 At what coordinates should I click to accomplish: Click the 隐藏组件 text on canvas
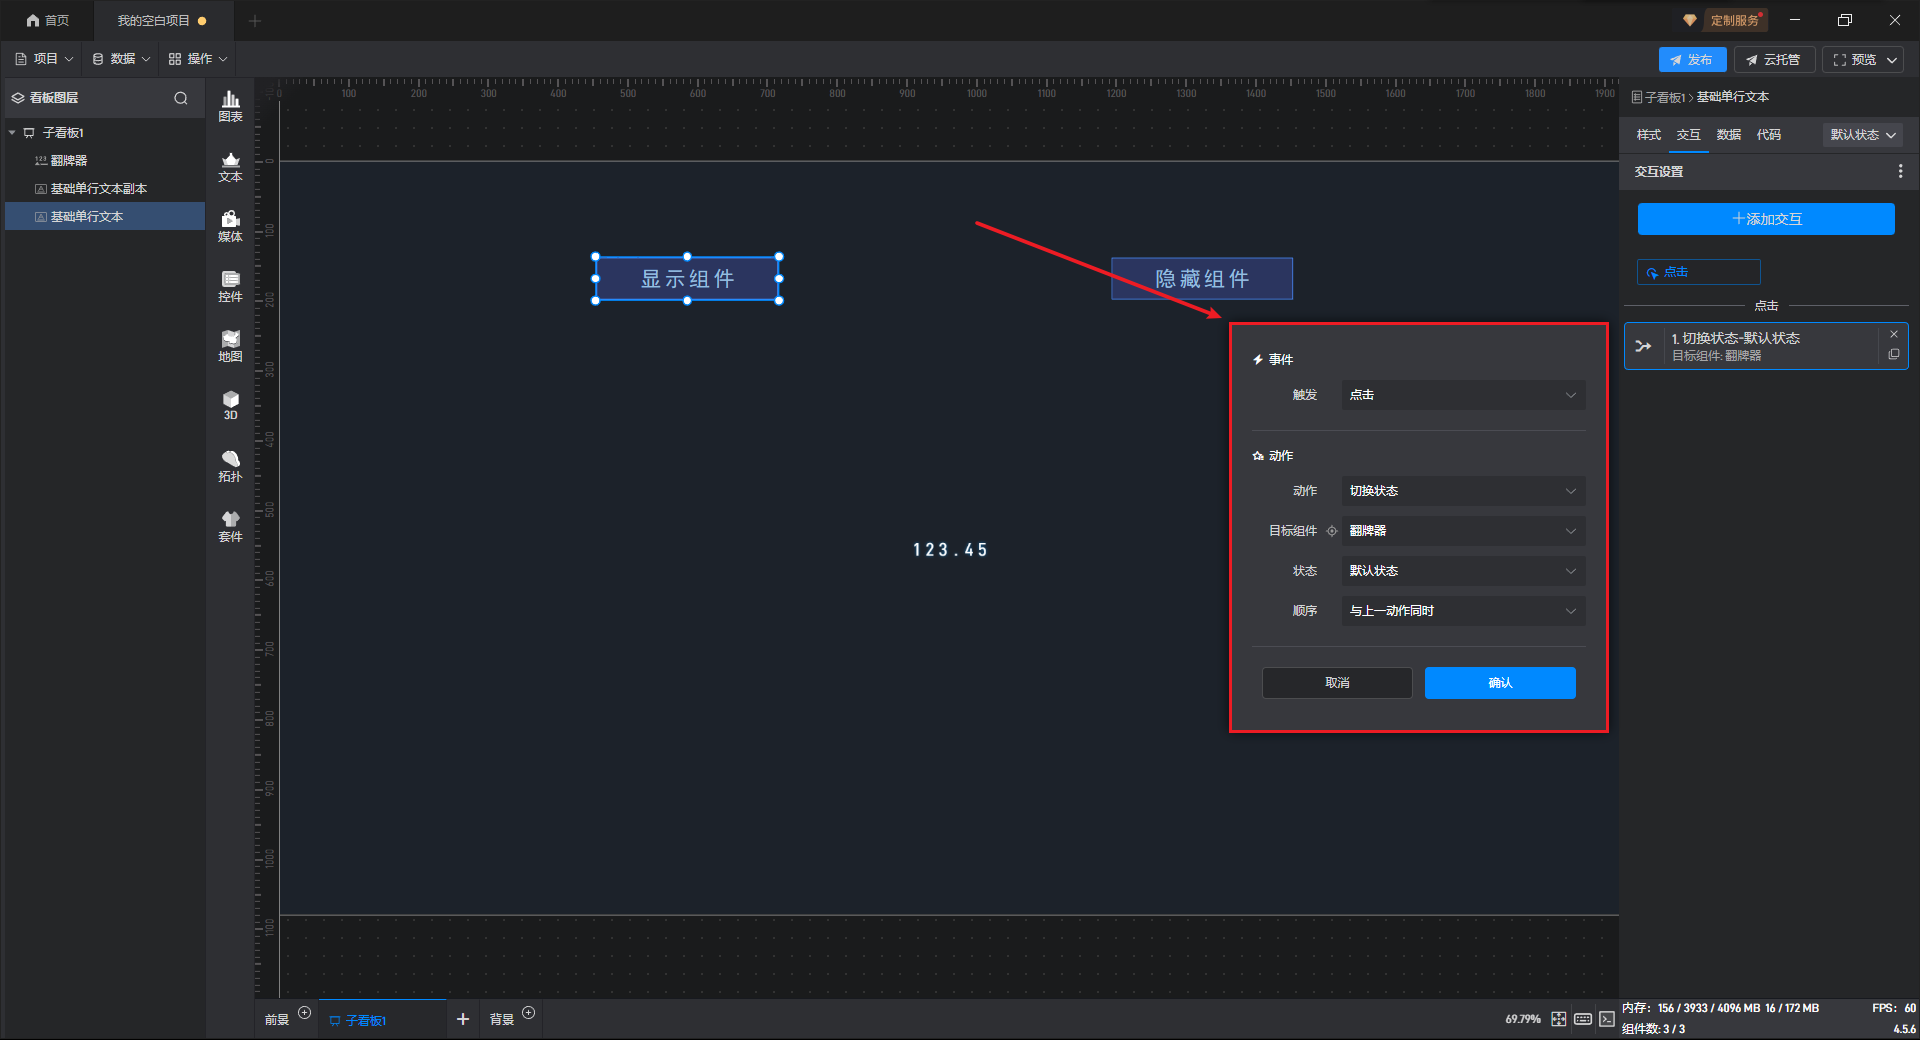point(1201,279)
